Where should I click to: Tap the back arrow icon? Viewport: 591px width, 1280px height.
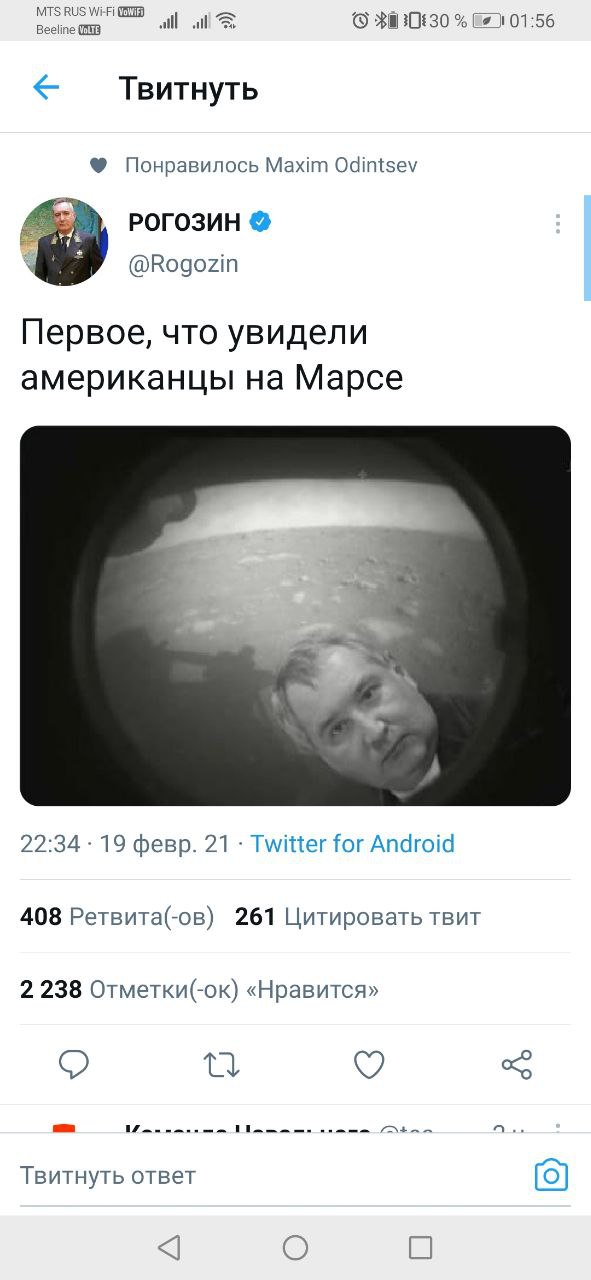[46, 88]
